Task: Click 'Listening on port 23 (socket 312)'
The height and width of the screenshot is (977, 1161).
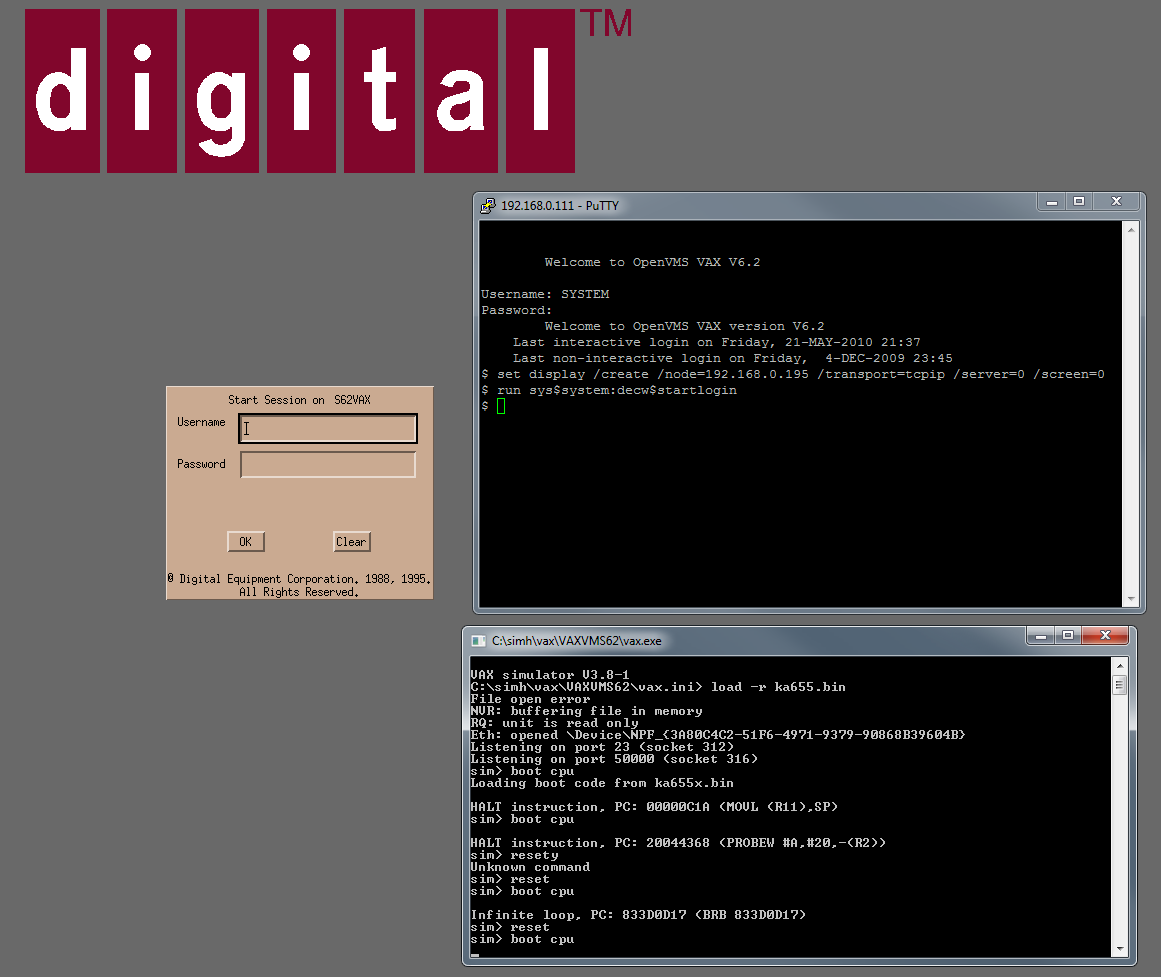Action: [x=602, y=747]
